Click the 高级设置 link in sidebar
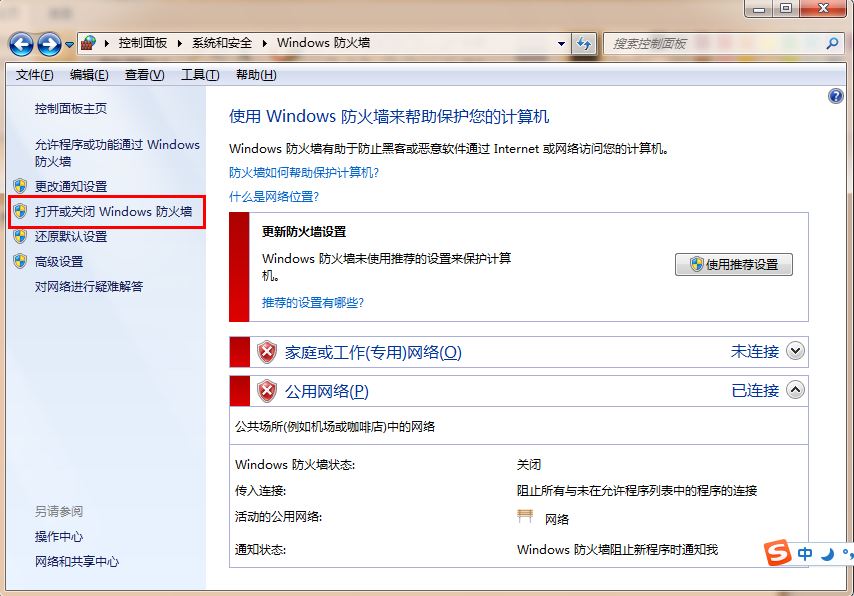The width and height of the screenshot is (854, 596). pyautogui.click(x=59, y=262)
